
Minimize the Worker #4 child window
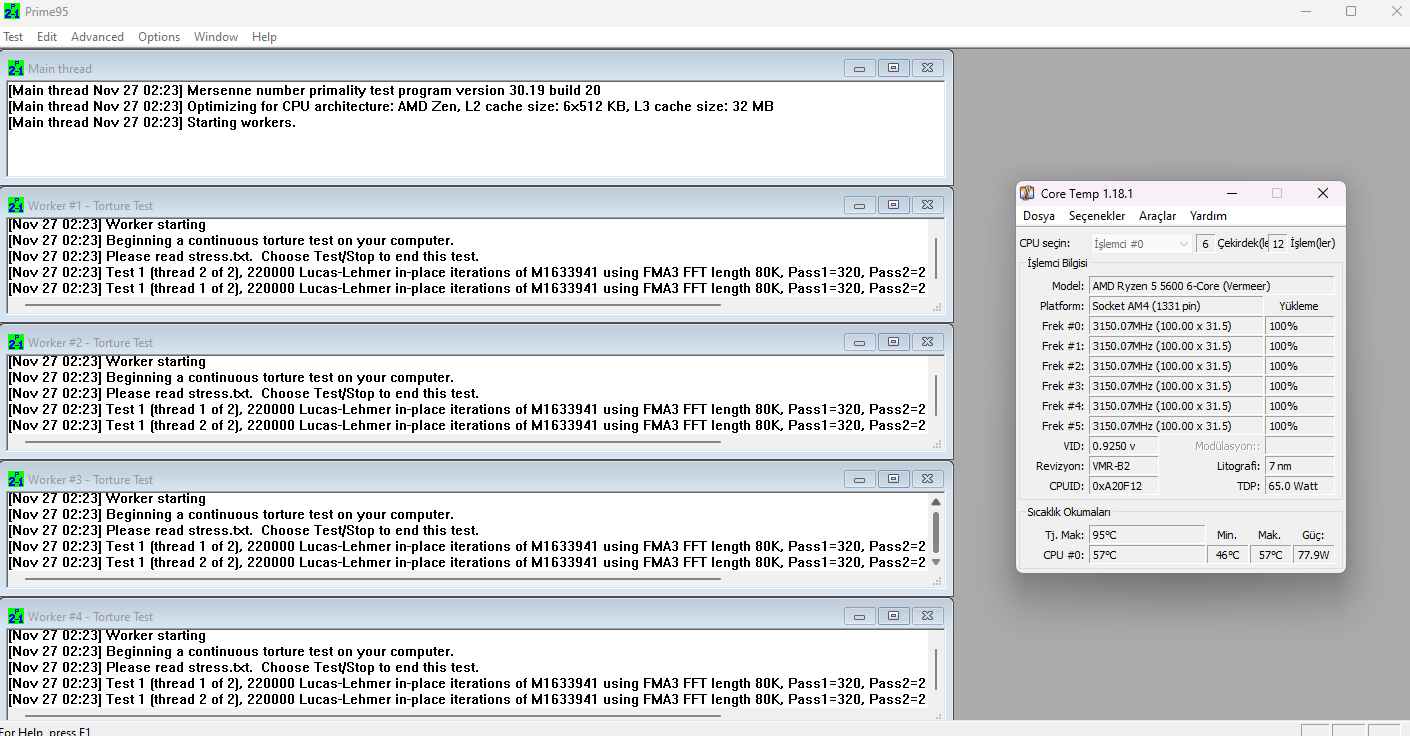point(859,616)
